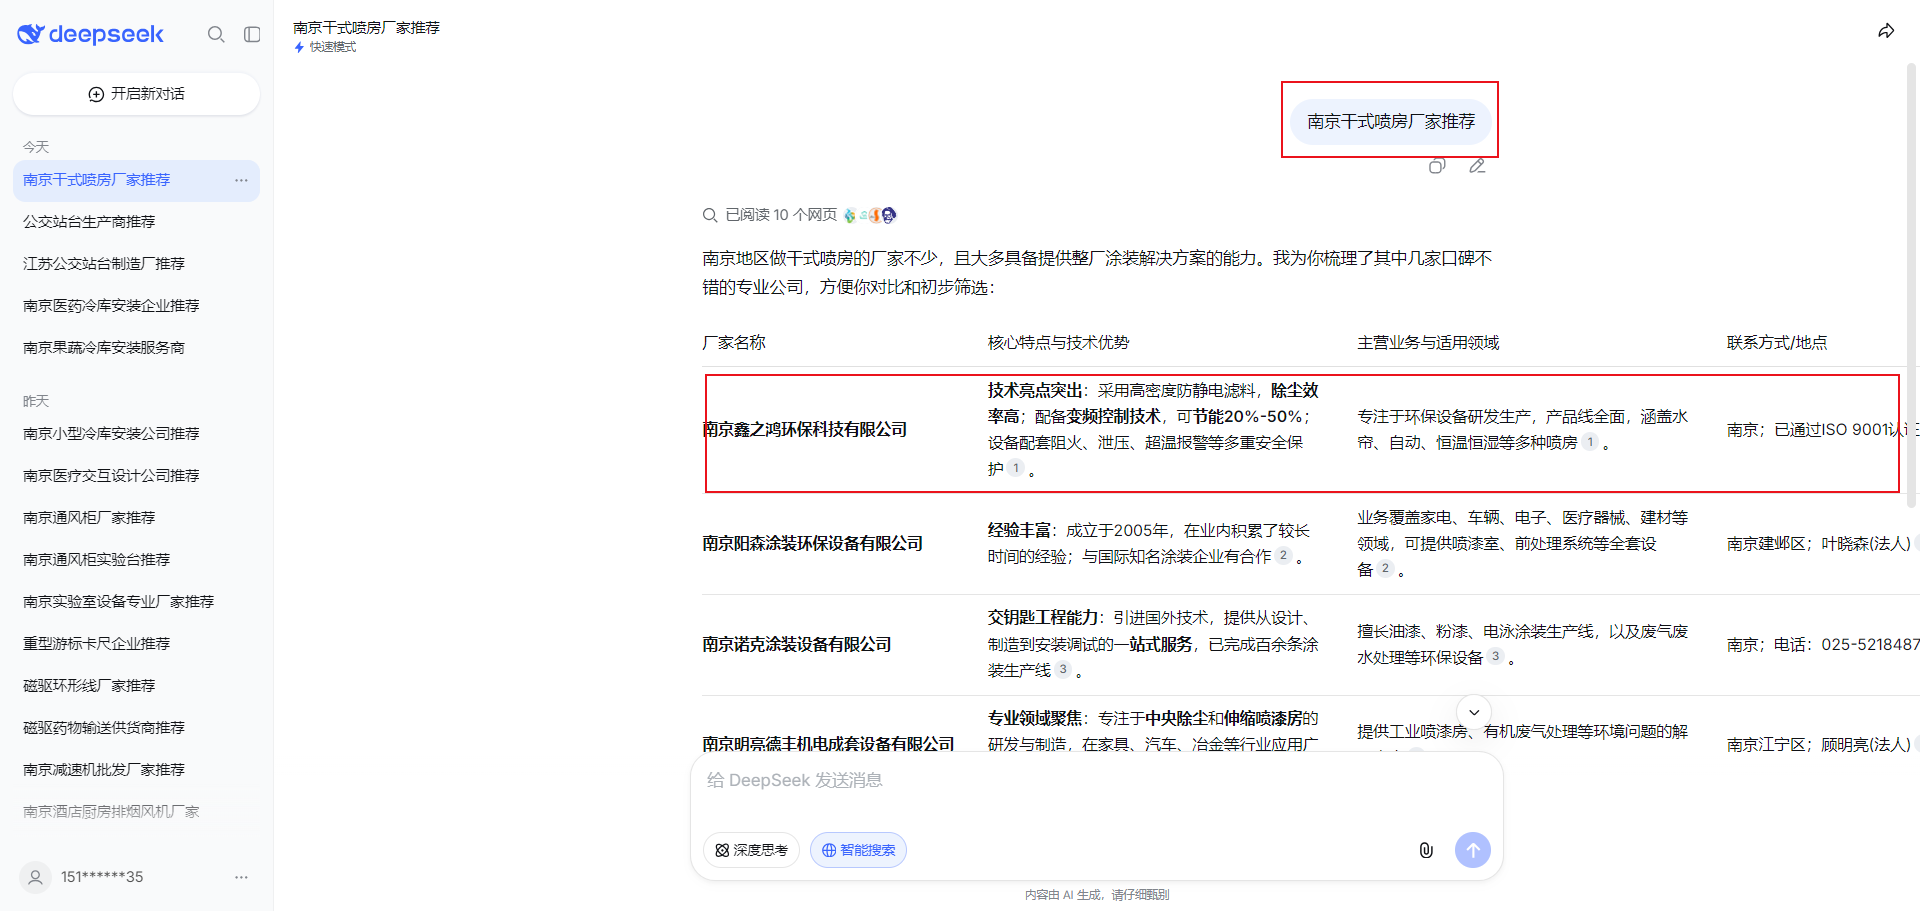Expand the 已阅读 10 个网页 sources list
This screenshot has height=911, width=1920.
770,215
